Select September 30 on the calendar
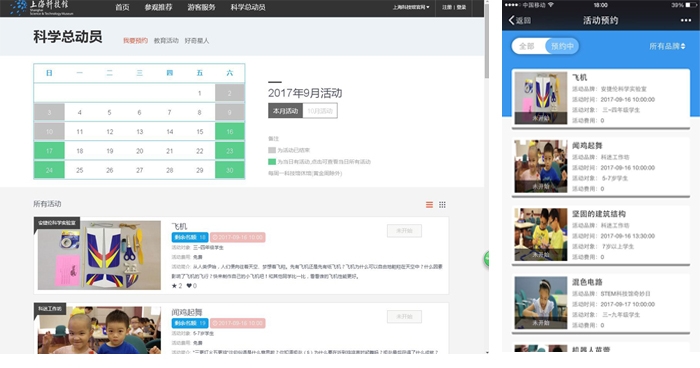700x368 pixels. tap(229, 170)
